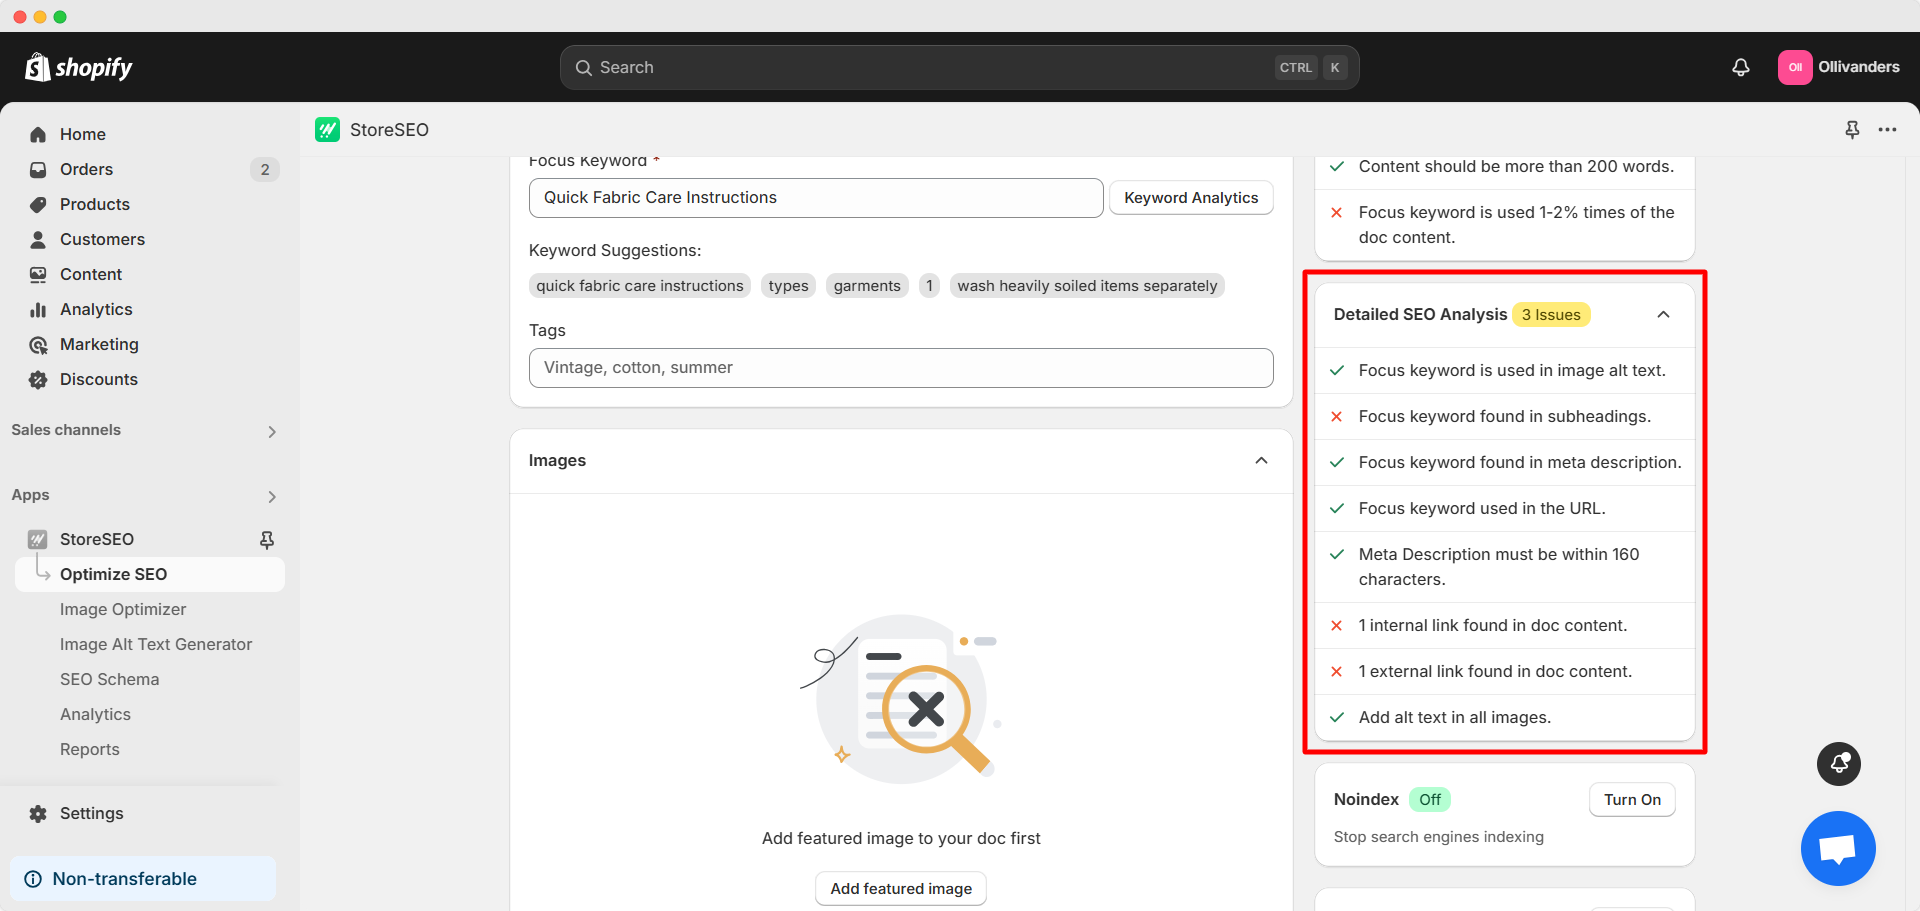Click the Customers person icon

tap(38, 239)
